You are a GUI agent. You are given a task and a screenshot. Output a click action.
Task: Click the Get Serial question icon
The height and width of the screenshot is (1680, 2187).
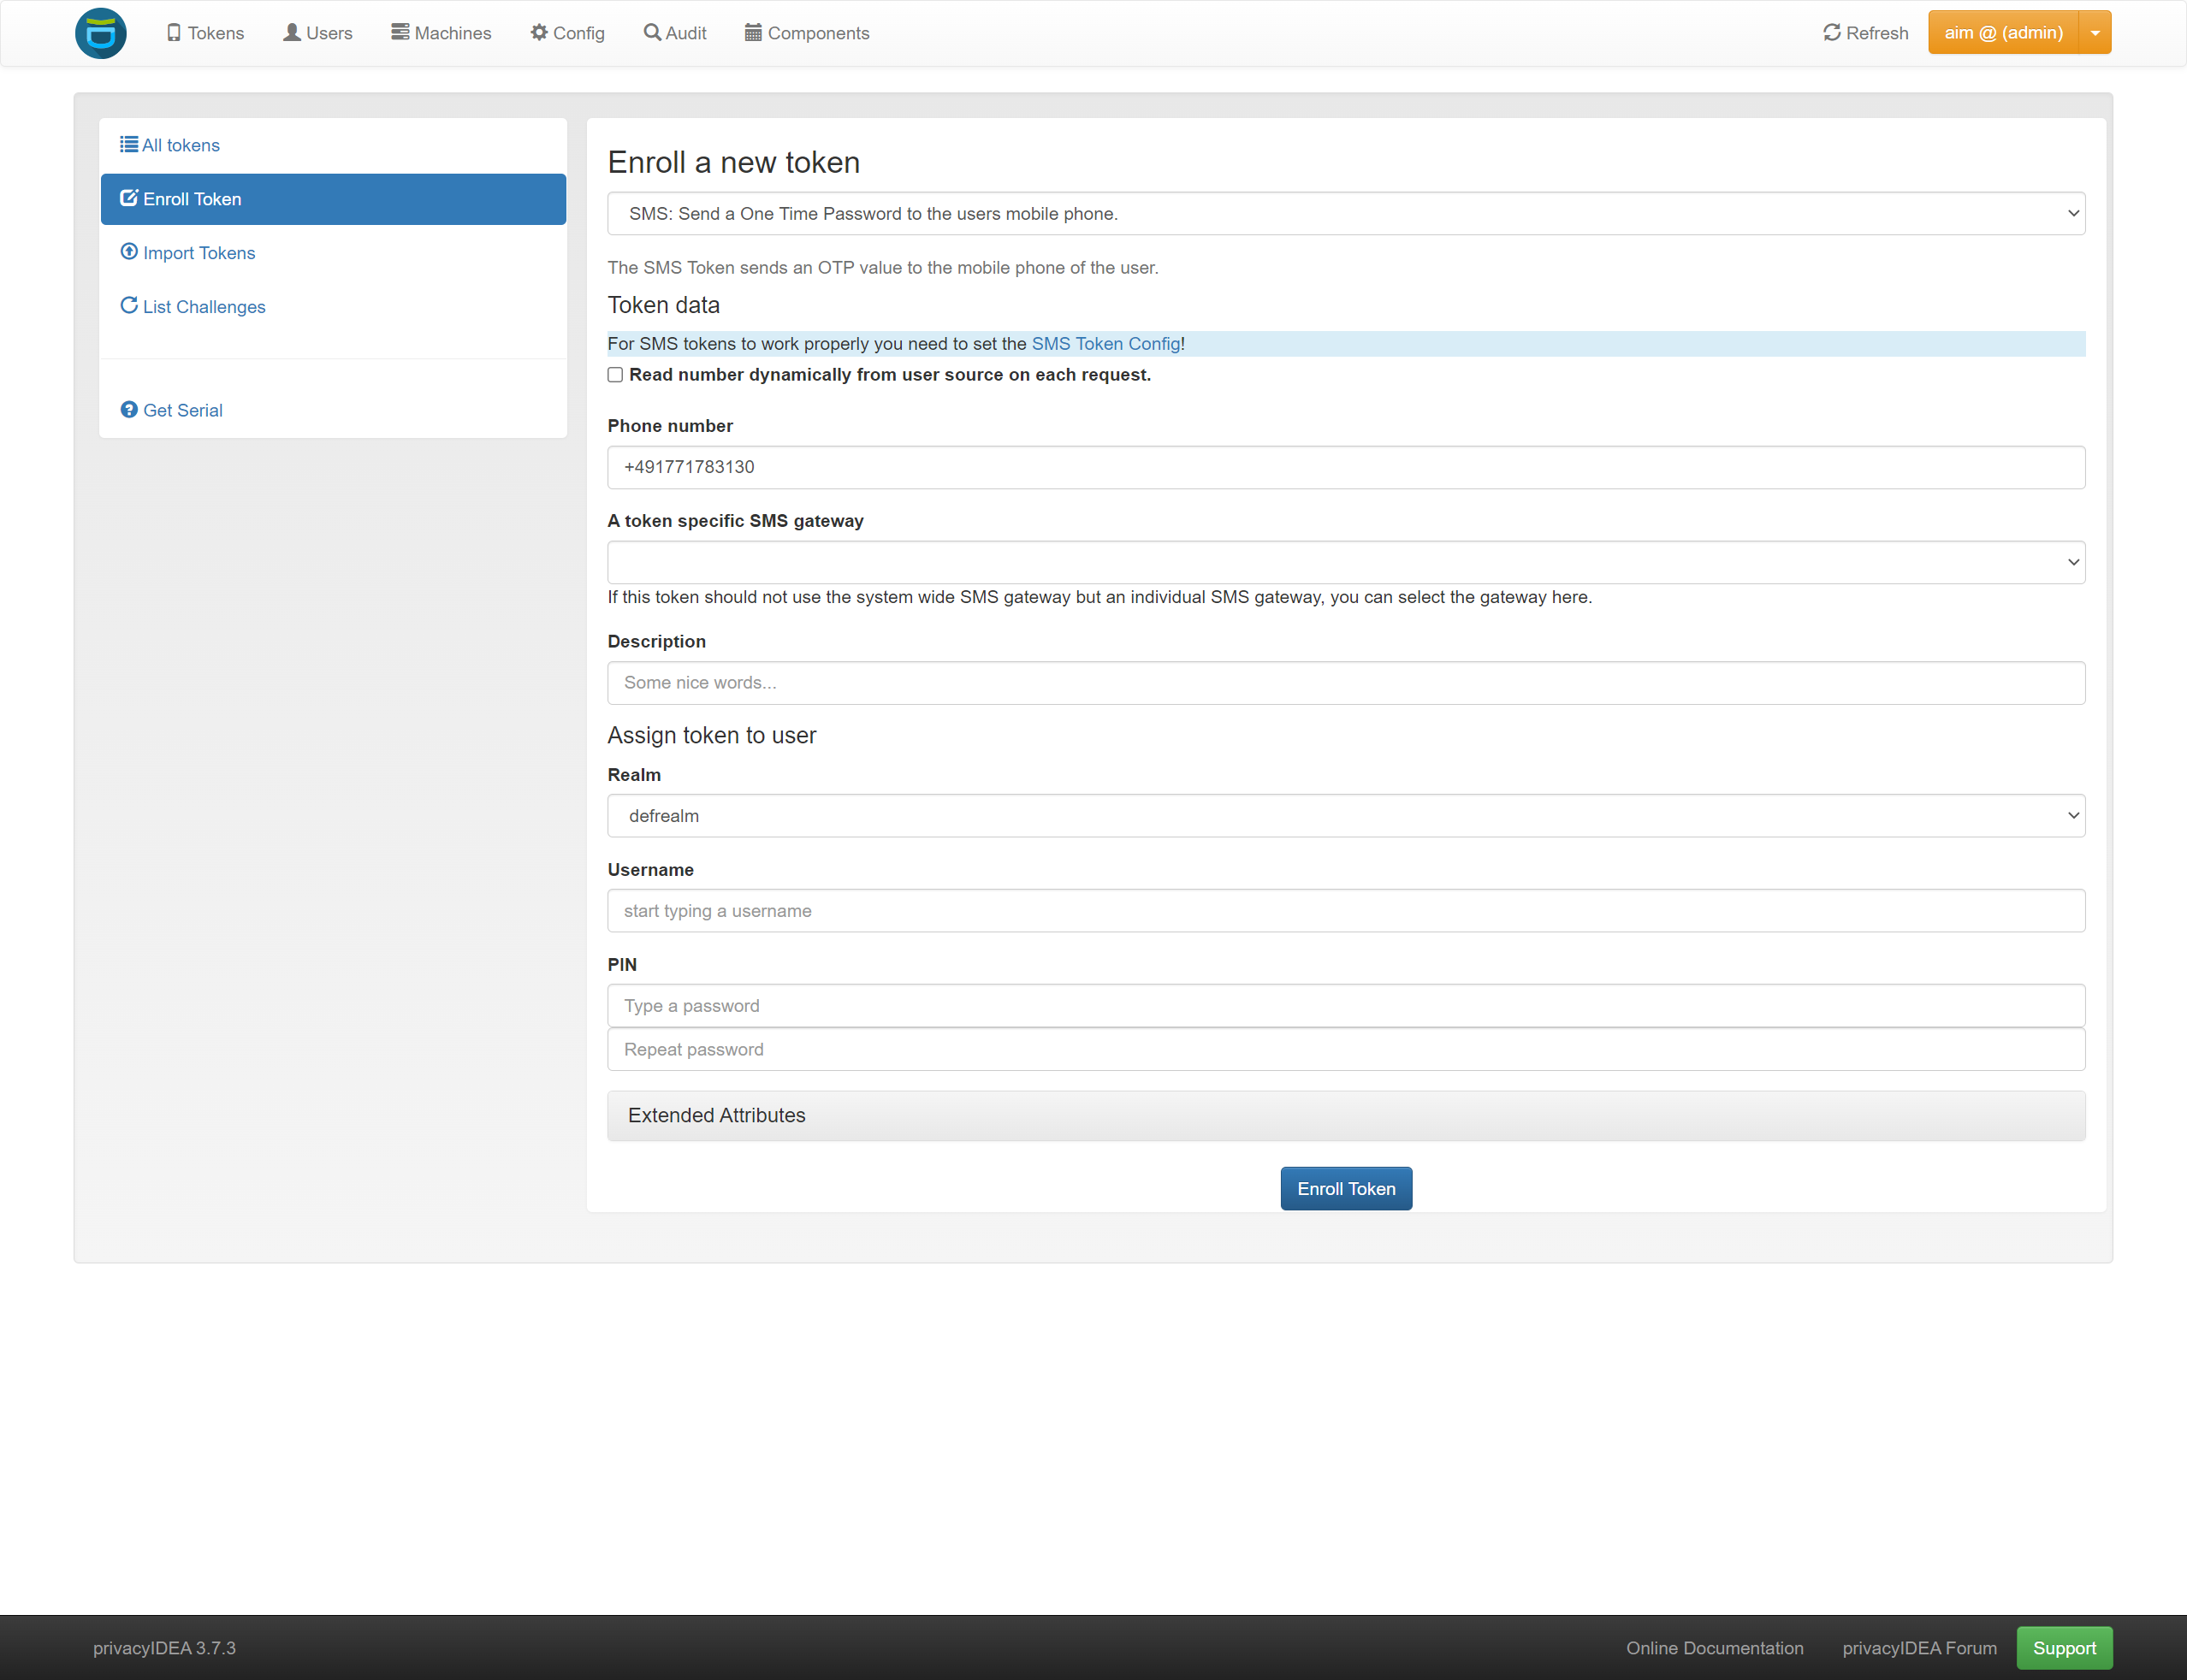pyautogui.click(x=129, y=410)
